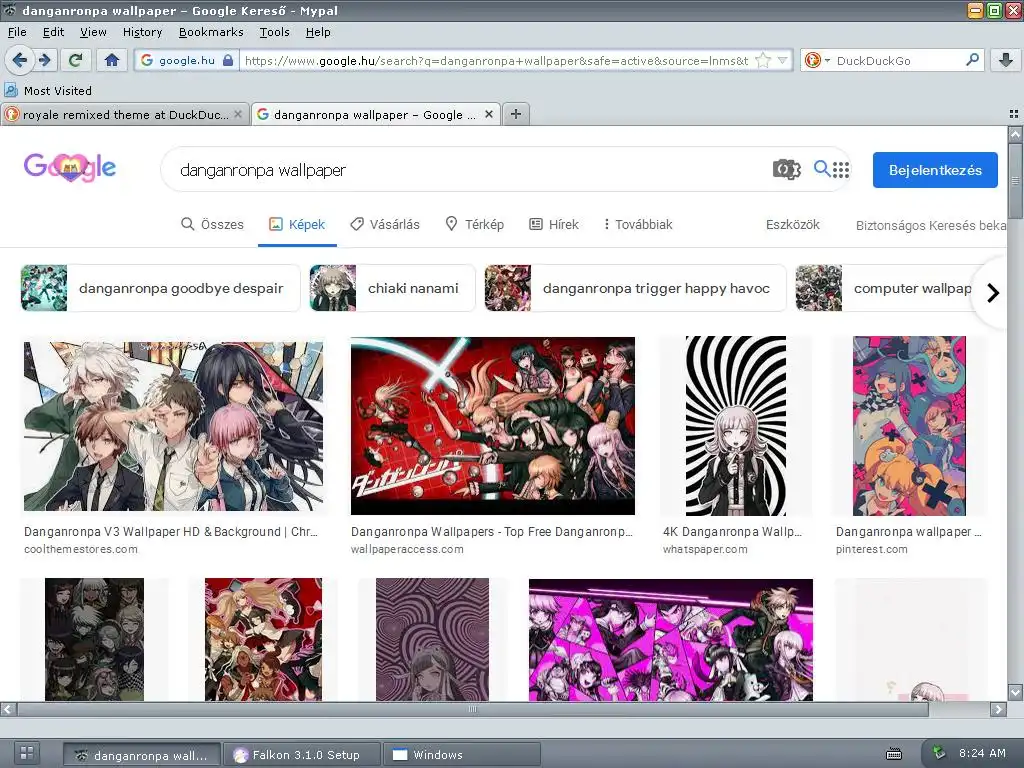
Task: Open the URL history dropdown arrow
Action: pos(782,60)
